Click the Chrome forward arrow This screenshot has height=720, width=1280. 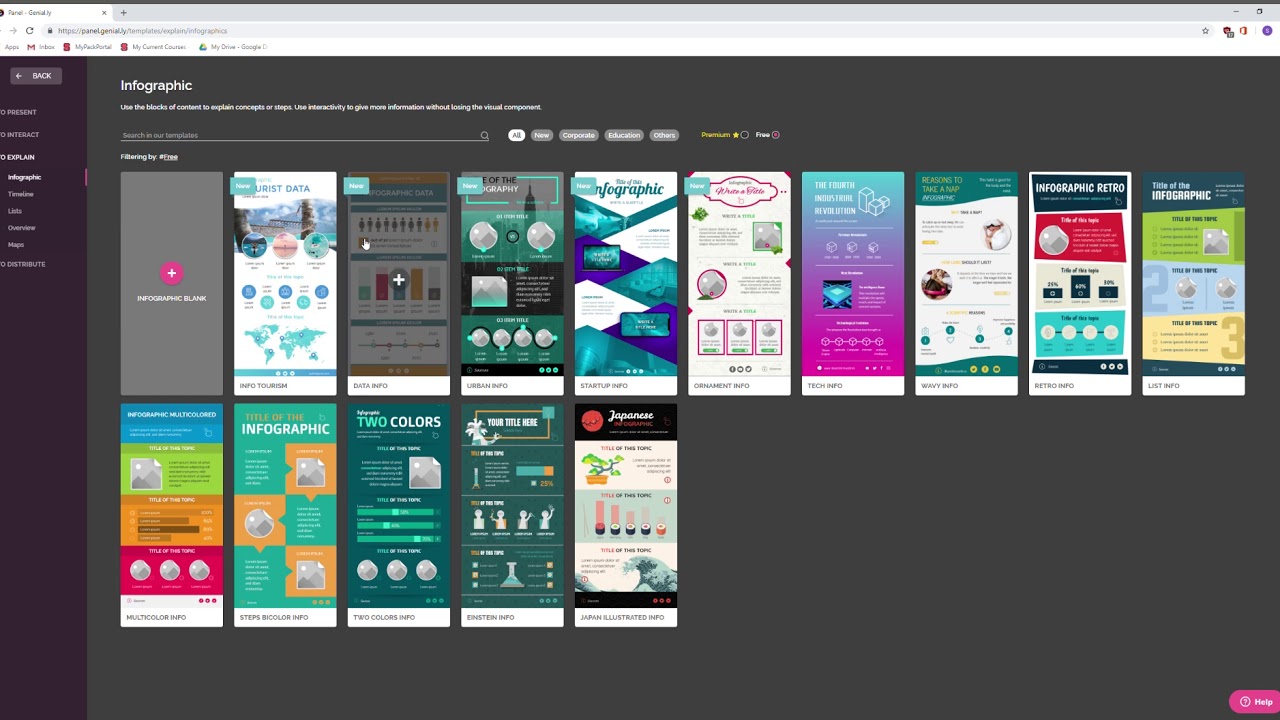(11, 31)
